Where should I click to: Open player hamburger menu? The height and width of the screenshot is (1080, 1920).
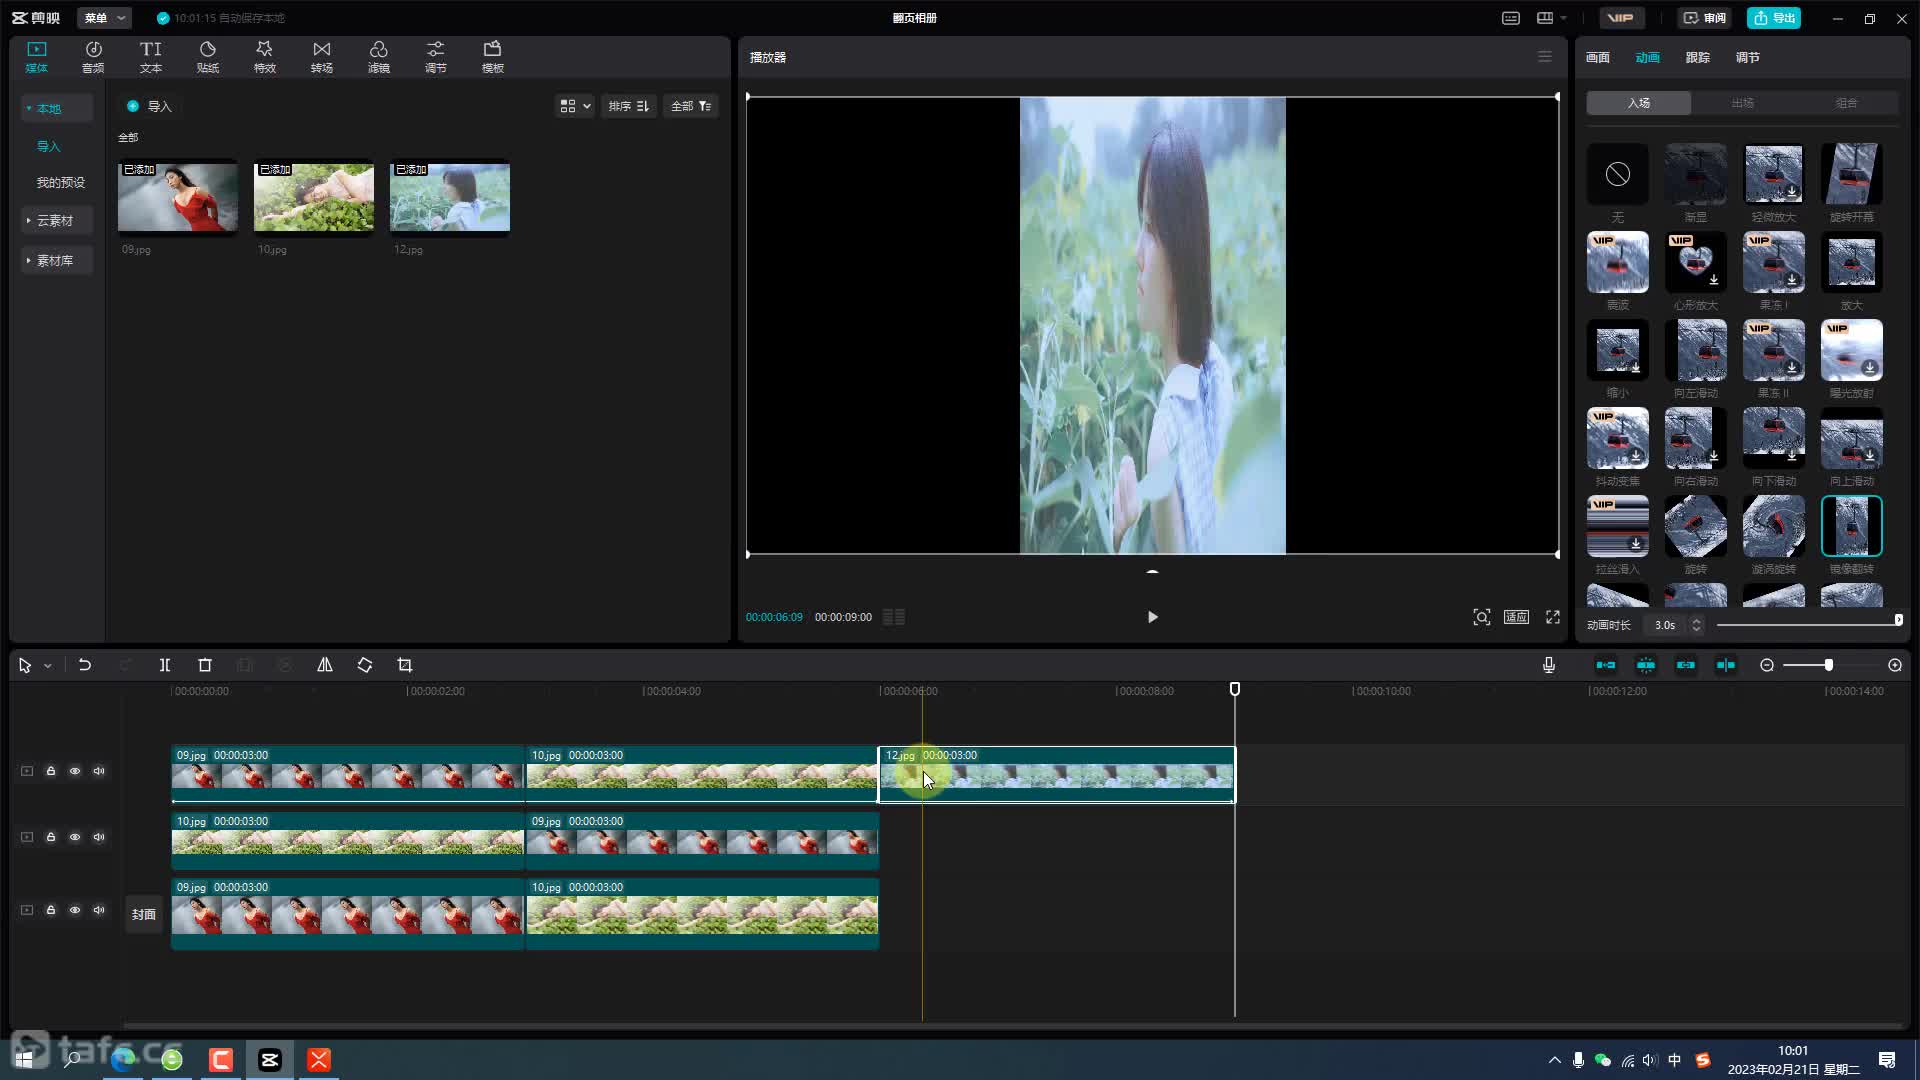pos(1545,57)
